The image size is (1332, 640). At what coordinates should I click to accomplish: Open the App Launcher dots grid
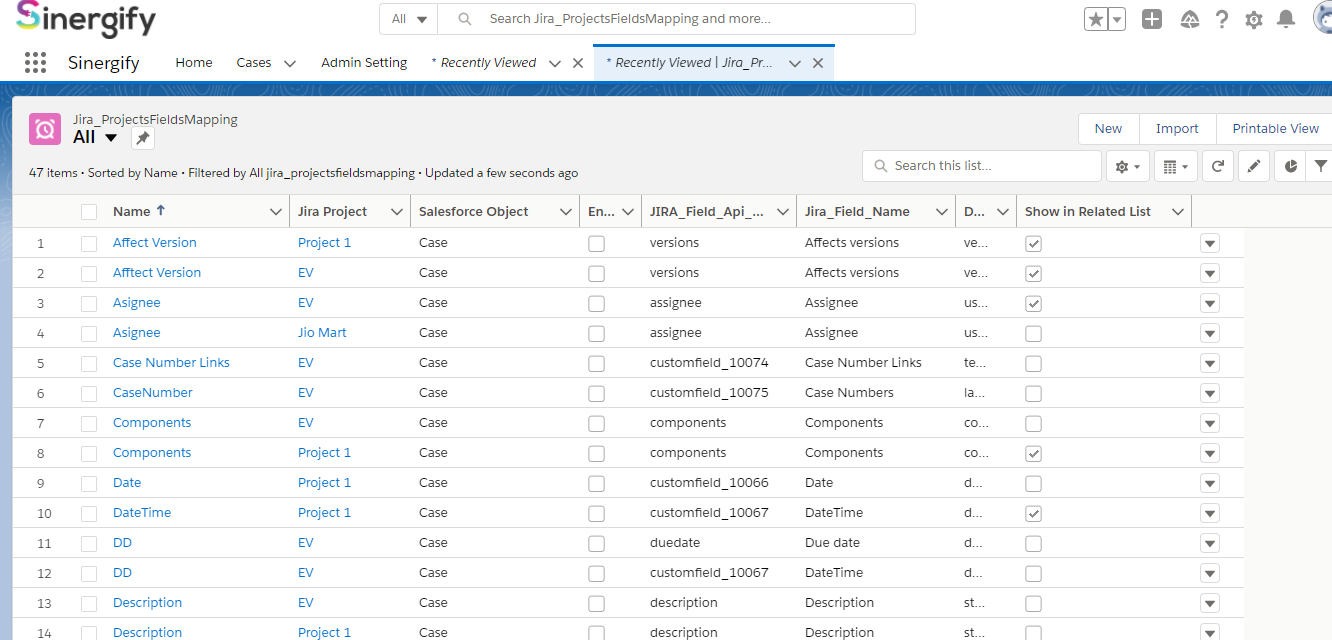point(35,62)
